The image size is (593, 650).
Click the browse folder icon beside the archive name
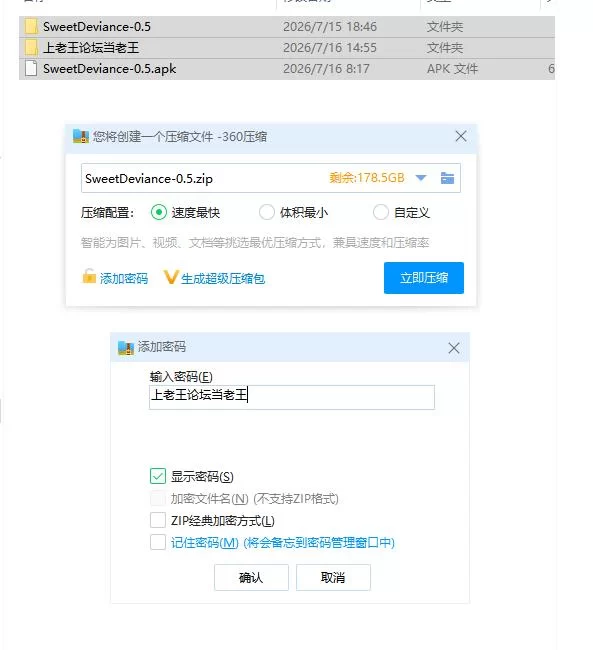coord(447,178)
